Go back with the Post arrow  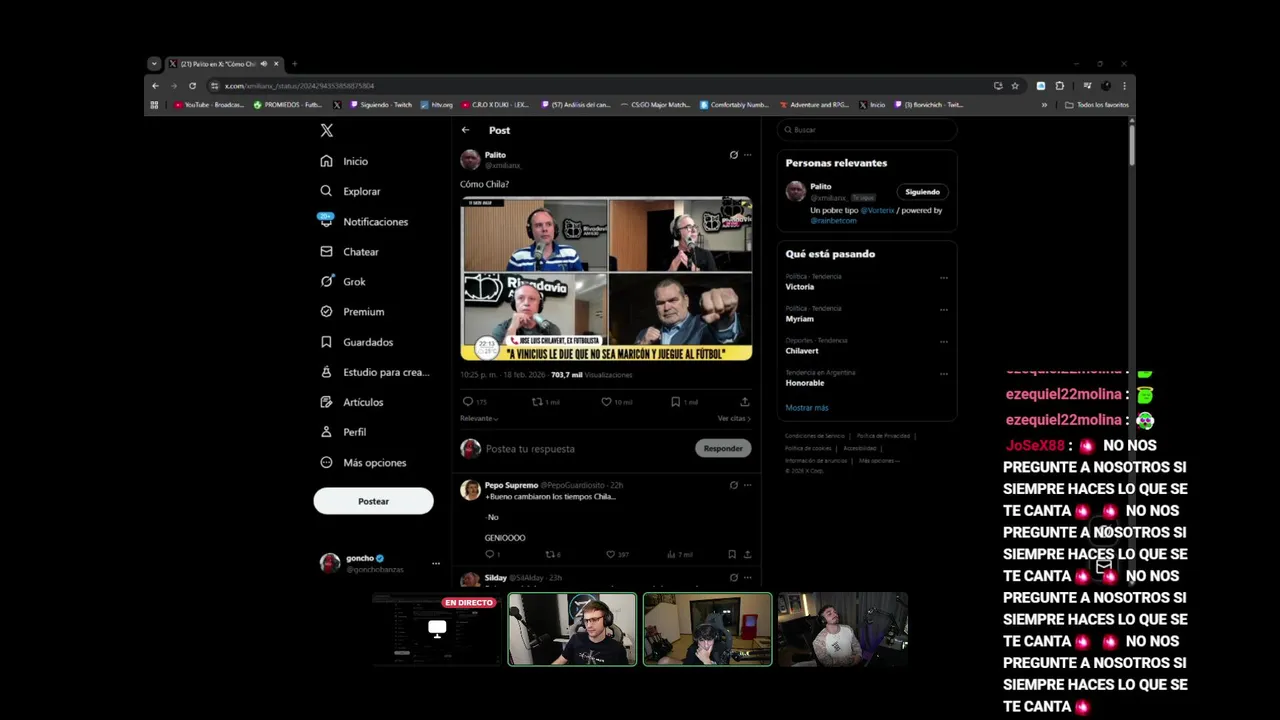tap(465, 130)
